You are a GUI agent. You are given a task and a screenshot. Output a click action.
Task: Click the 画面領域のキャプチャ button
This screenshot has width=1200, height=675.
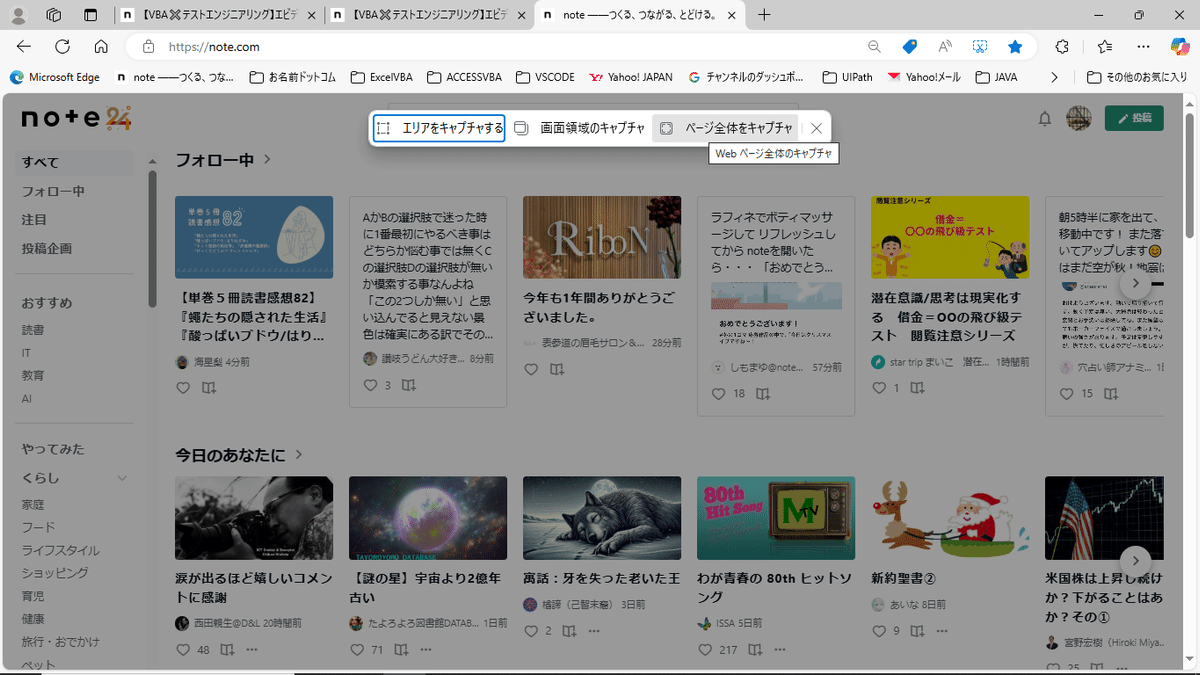coord(579,128)
